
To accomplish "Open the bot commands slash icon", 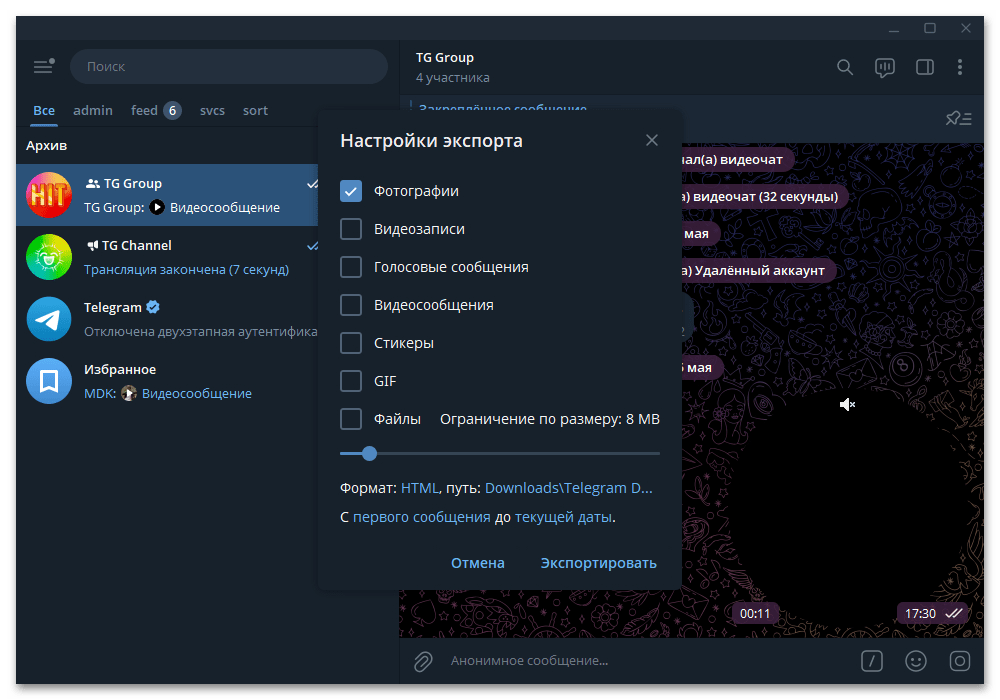I will (x=872, y=661).
